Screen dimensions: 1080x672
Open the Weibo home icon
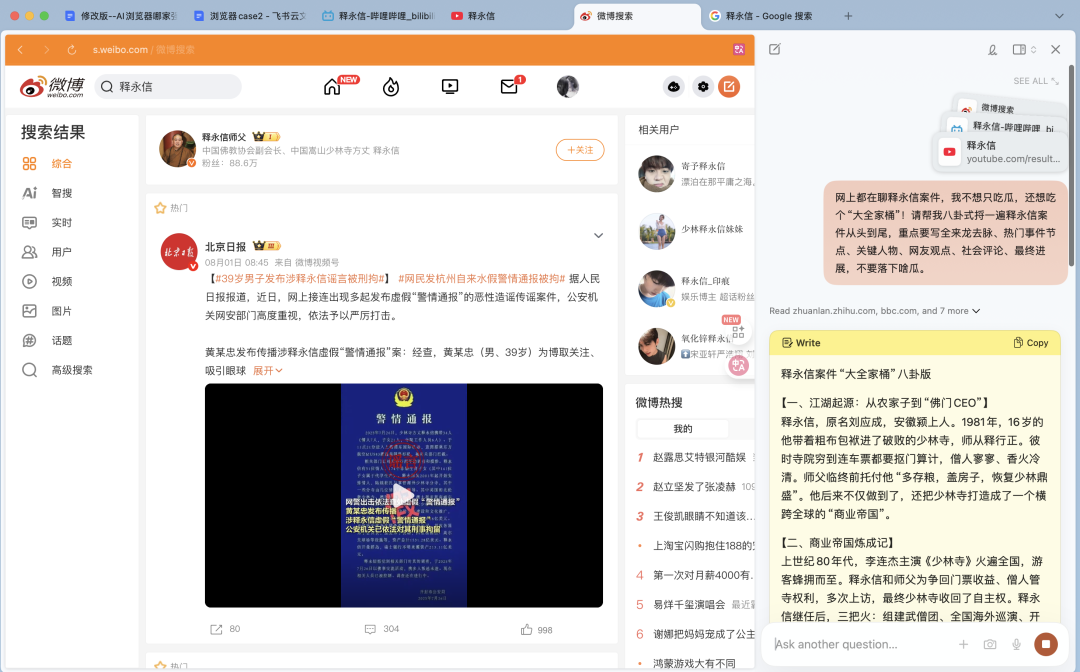tap(331, 86)
